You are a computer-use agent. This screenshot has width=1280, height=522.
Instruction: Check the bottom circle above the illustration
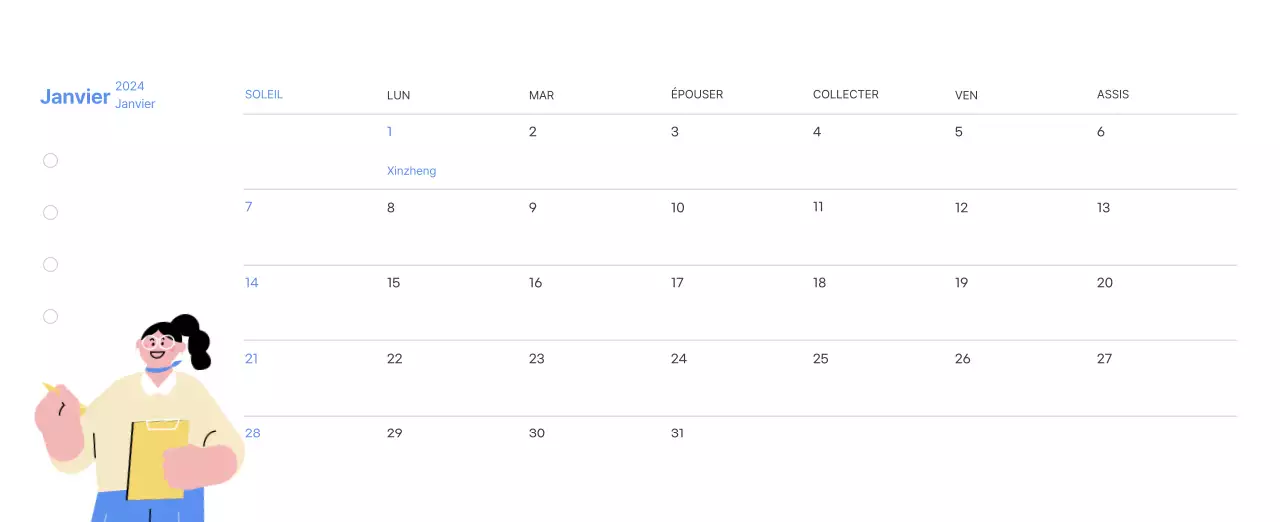[51, 316]
